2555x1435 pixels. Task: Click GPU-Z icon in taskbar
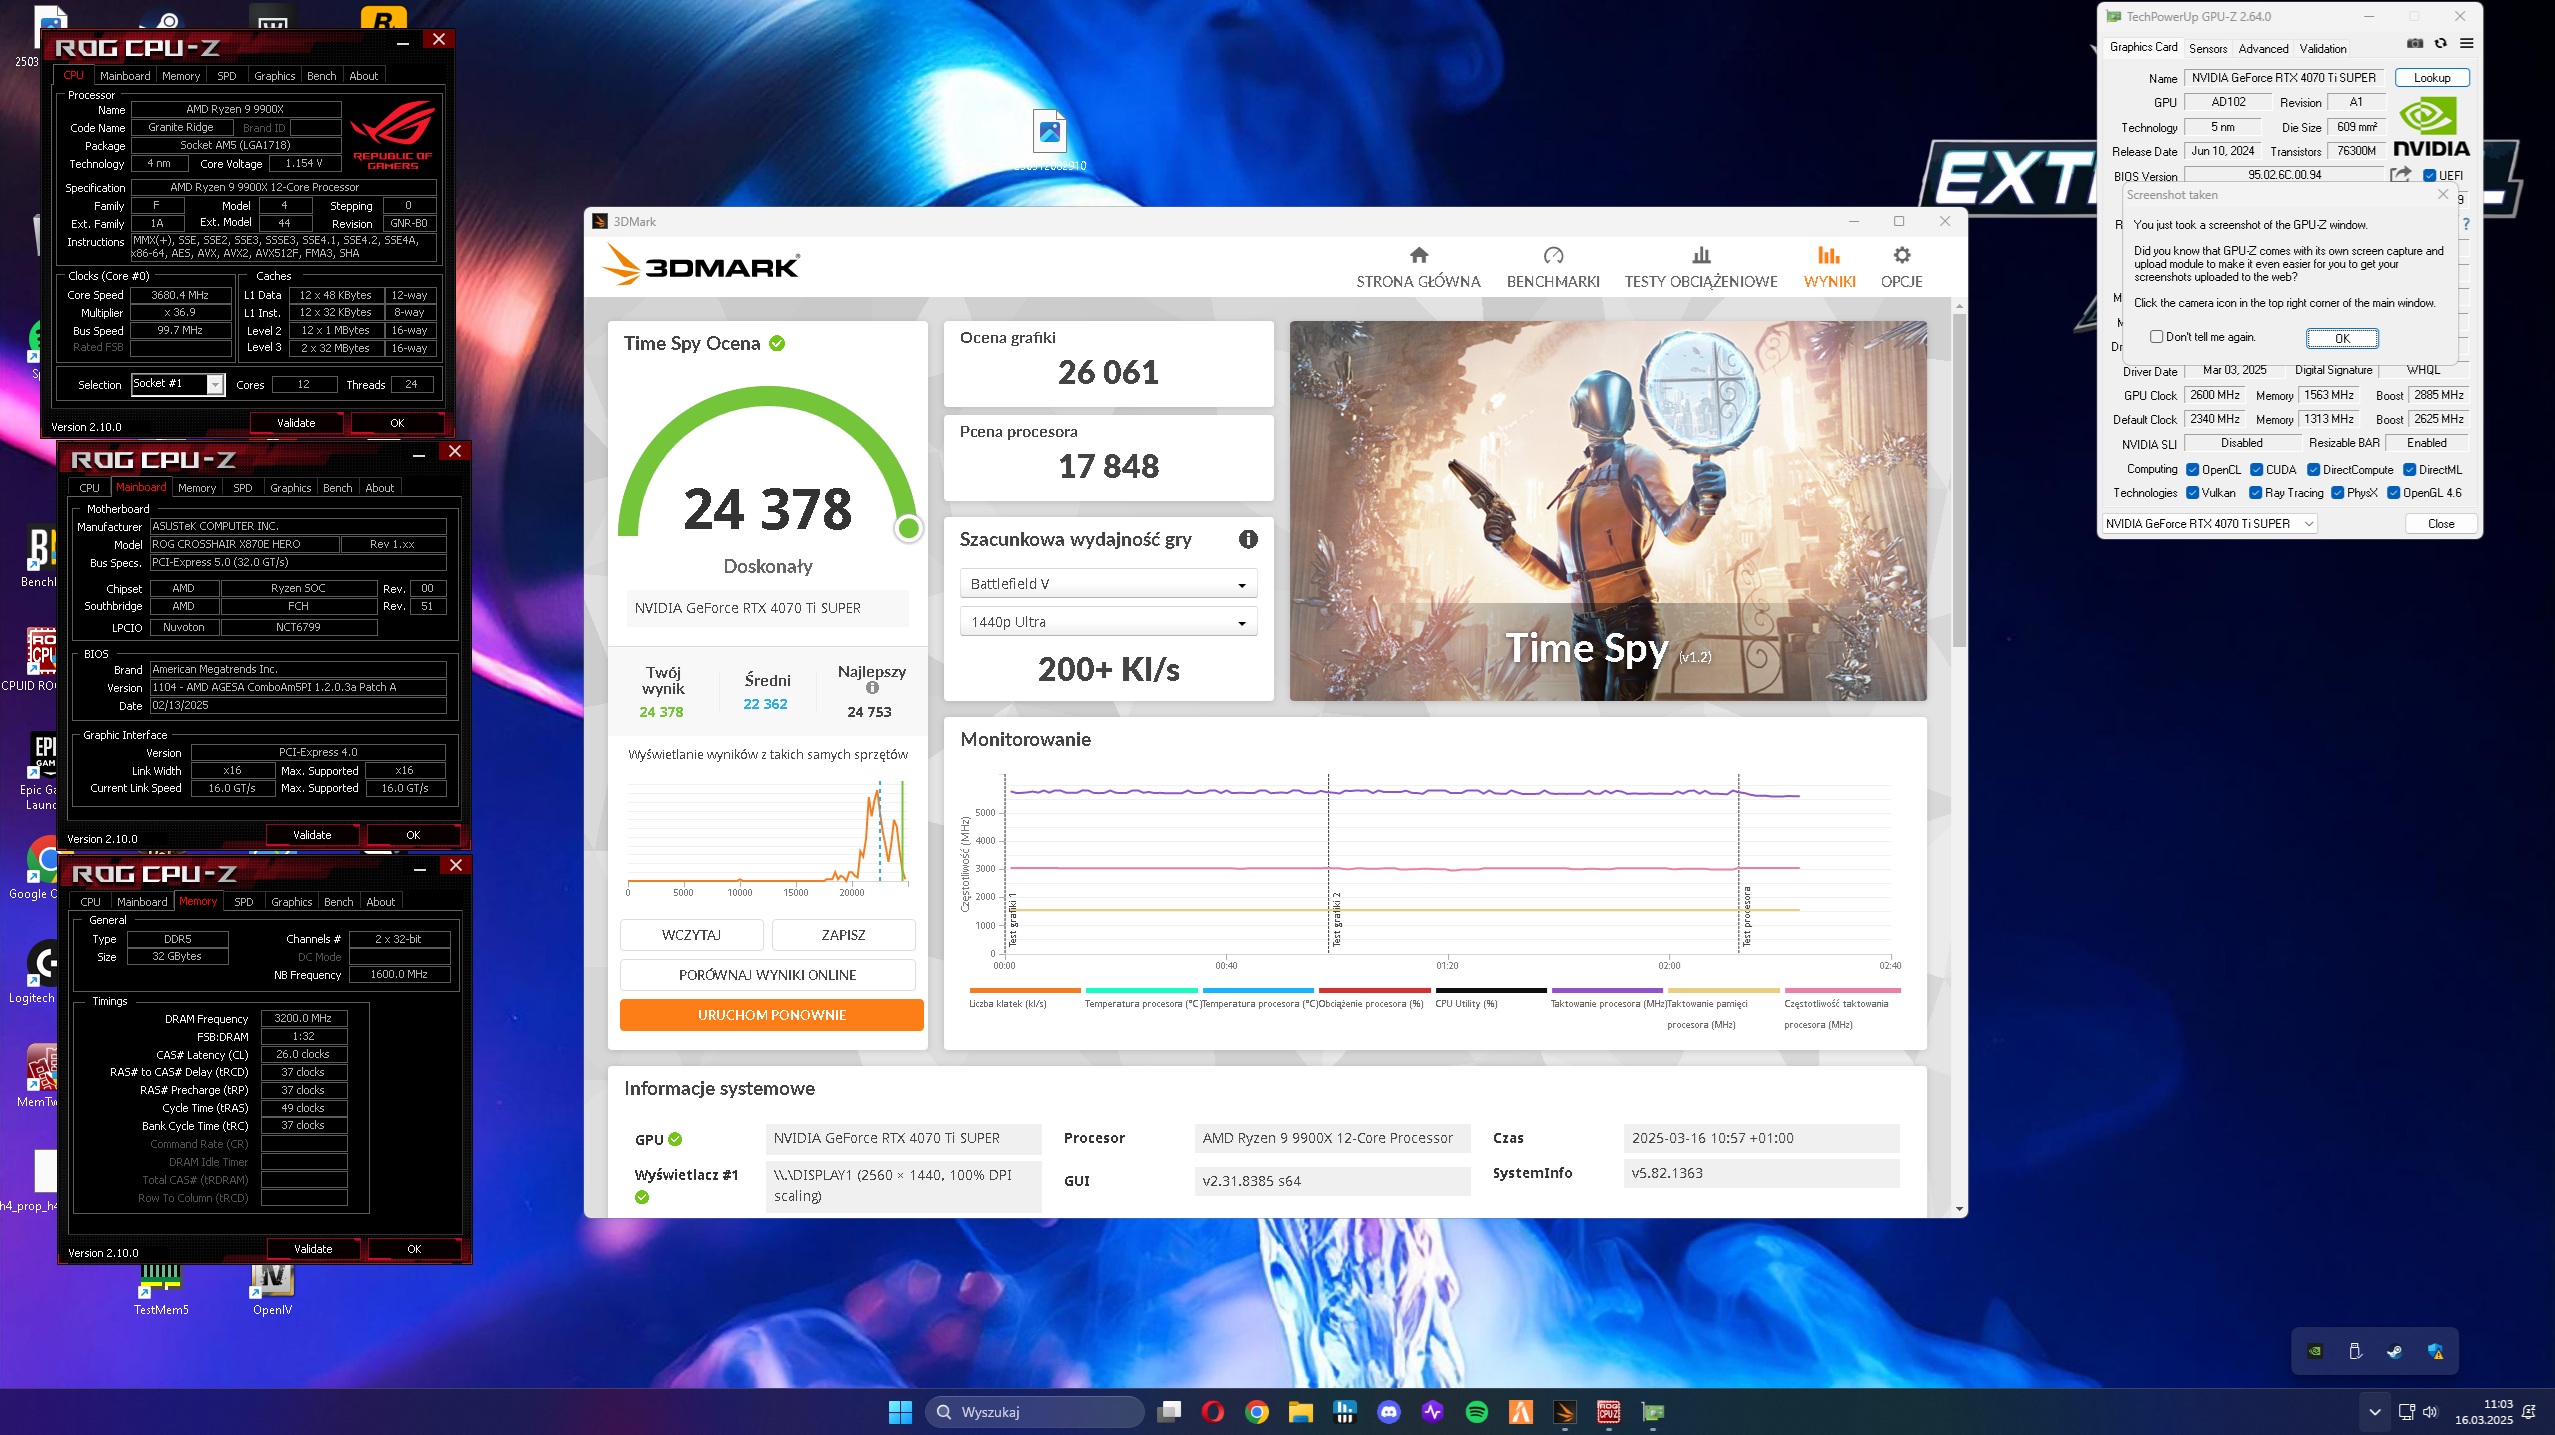pos(1652,1412)
